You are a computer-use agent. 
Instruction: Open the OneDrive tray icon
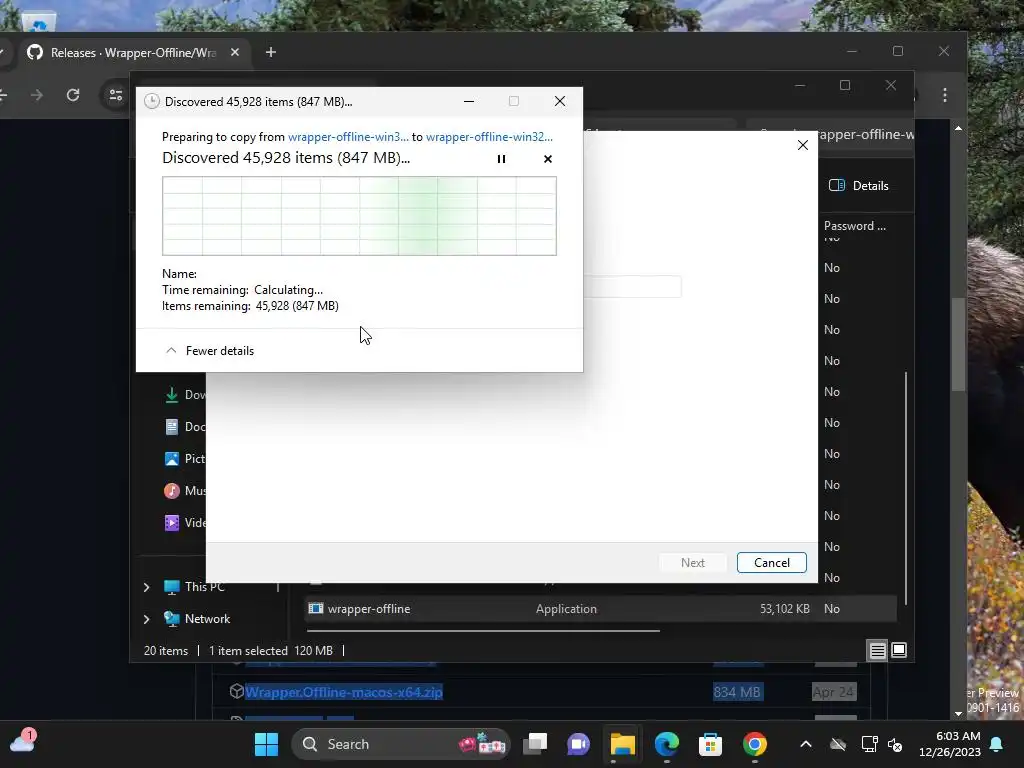click(838, 744)
